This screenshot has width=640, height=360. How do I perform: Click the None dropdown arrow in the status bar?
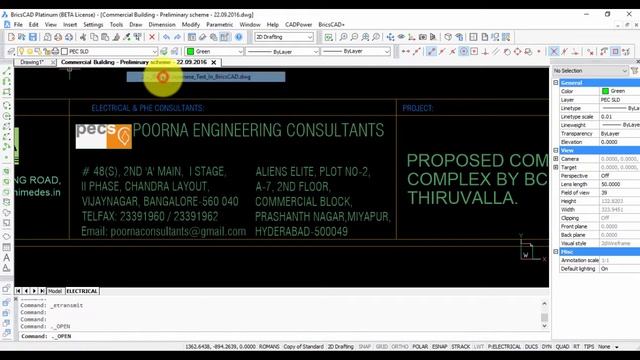[617, 347]
